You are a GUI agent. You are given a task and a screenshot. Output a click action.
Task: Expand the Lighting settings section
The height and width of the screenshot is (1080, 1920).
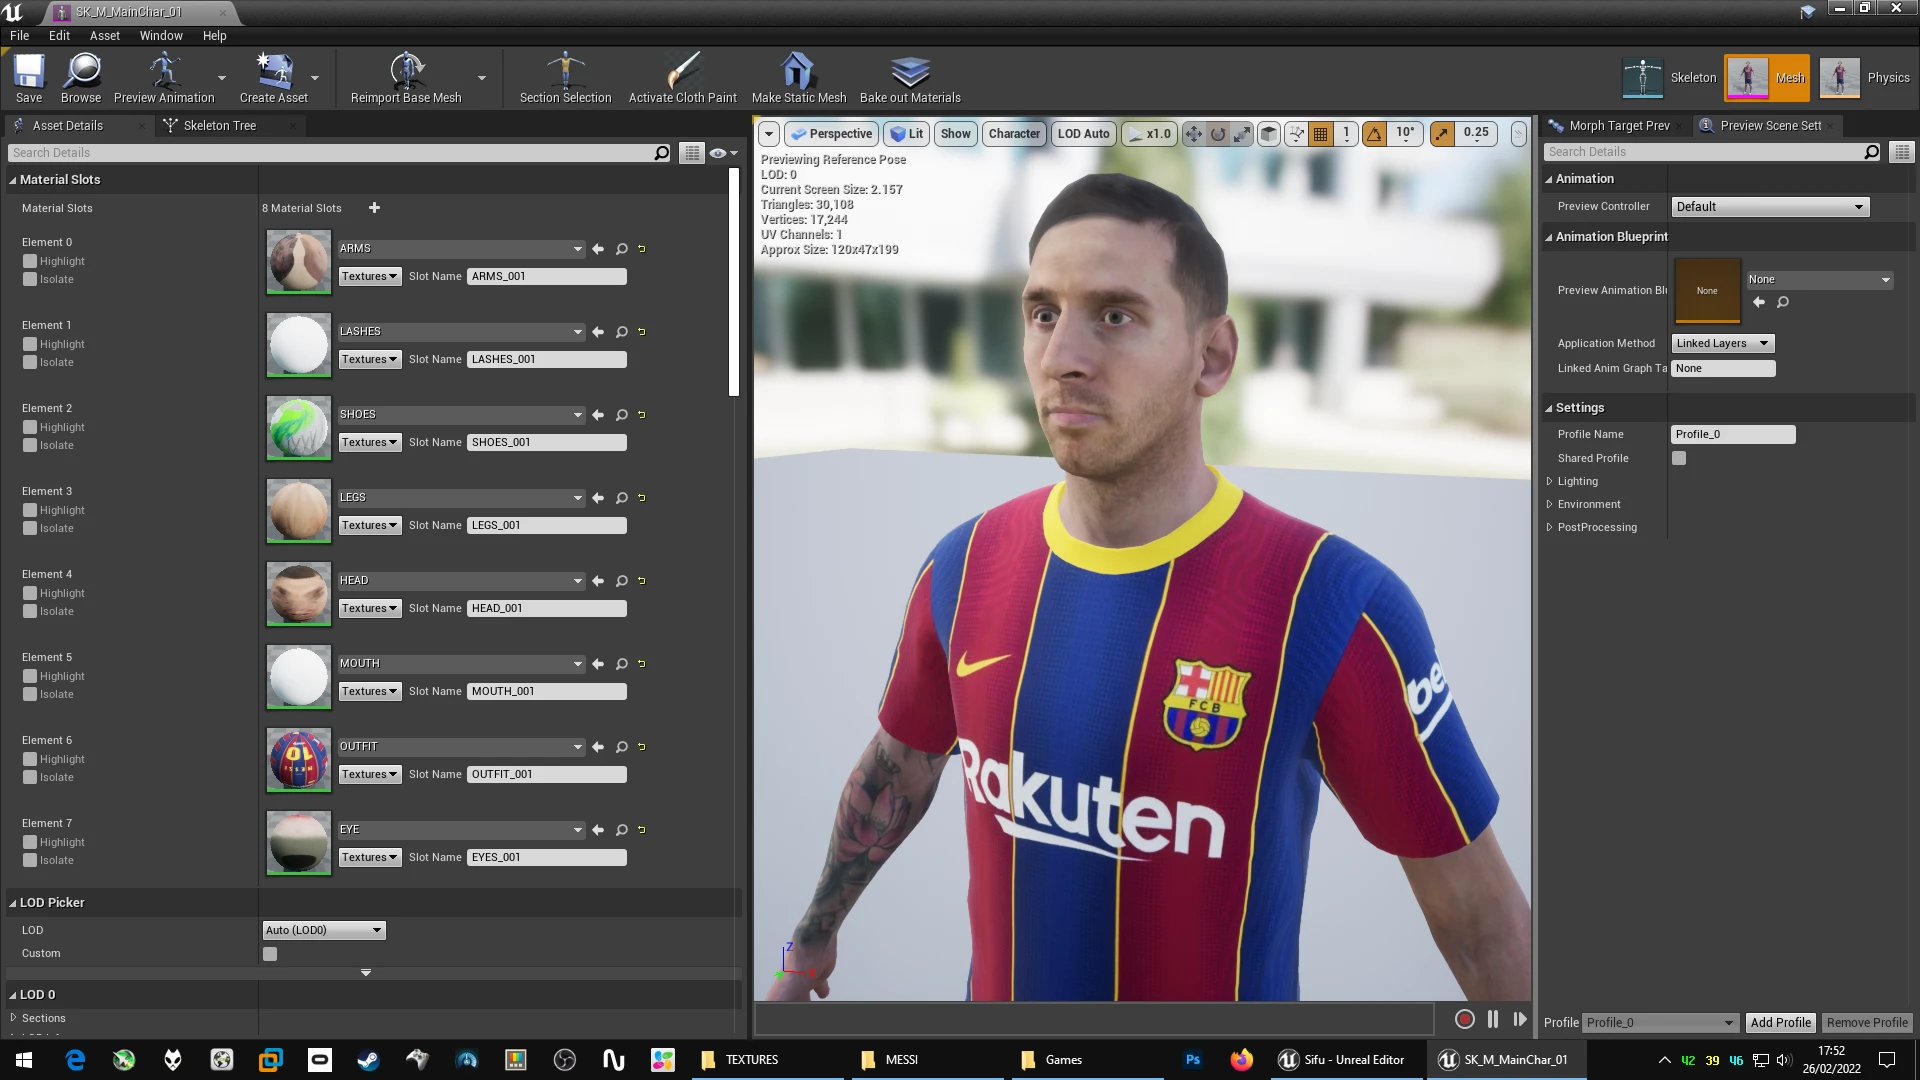coord(1577,481)
